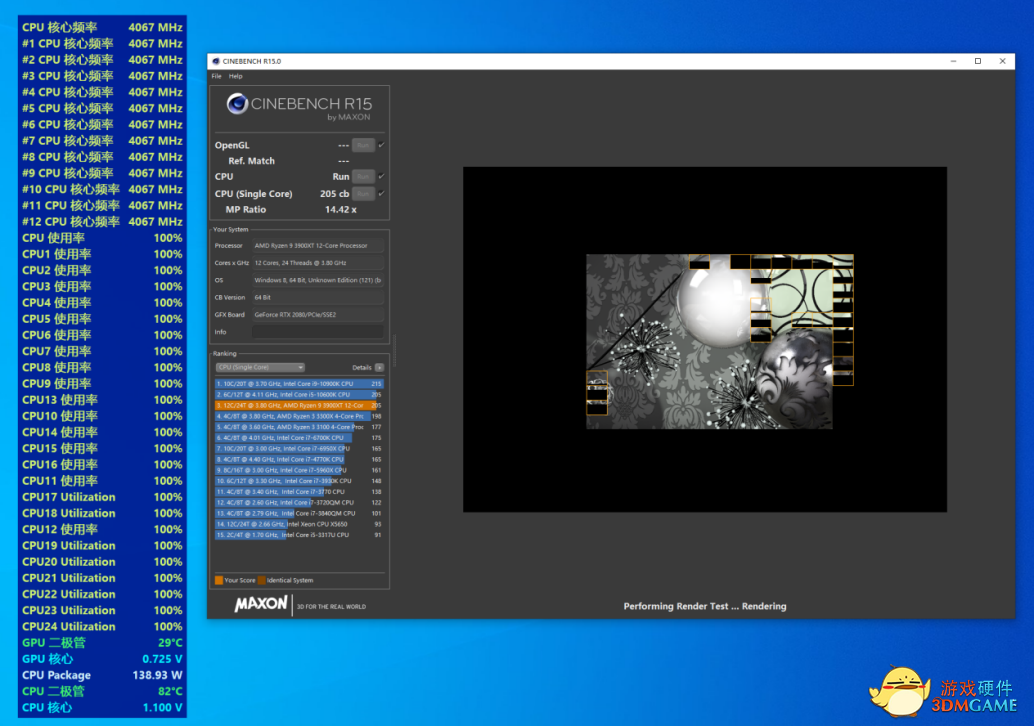
Task: Click the CPU24 Utilization monitor row
Action: [x=102, y=627]
